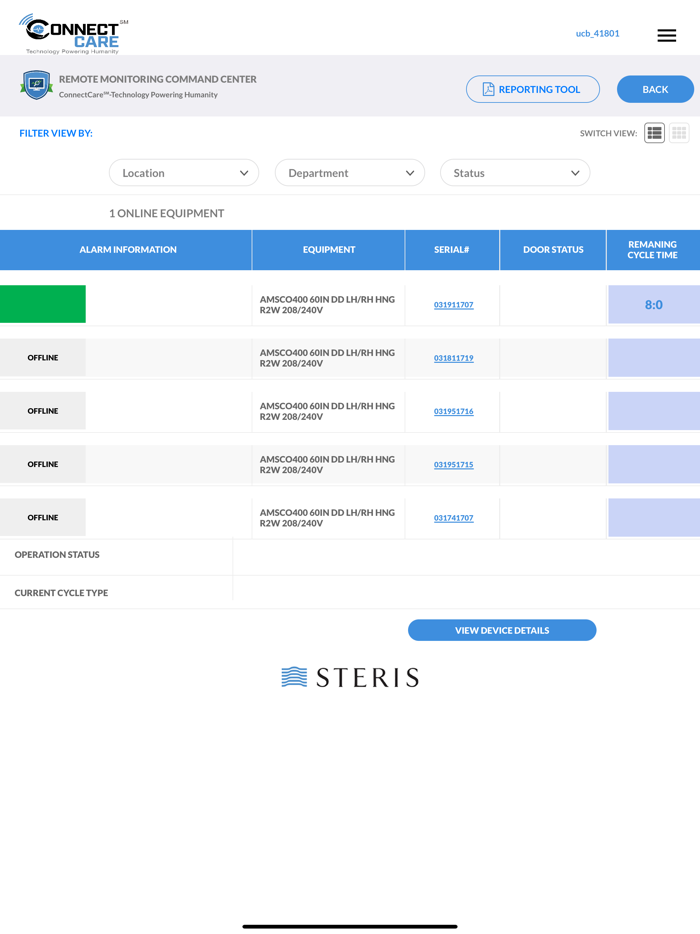Open serial number 031741707

pos(453,518)
